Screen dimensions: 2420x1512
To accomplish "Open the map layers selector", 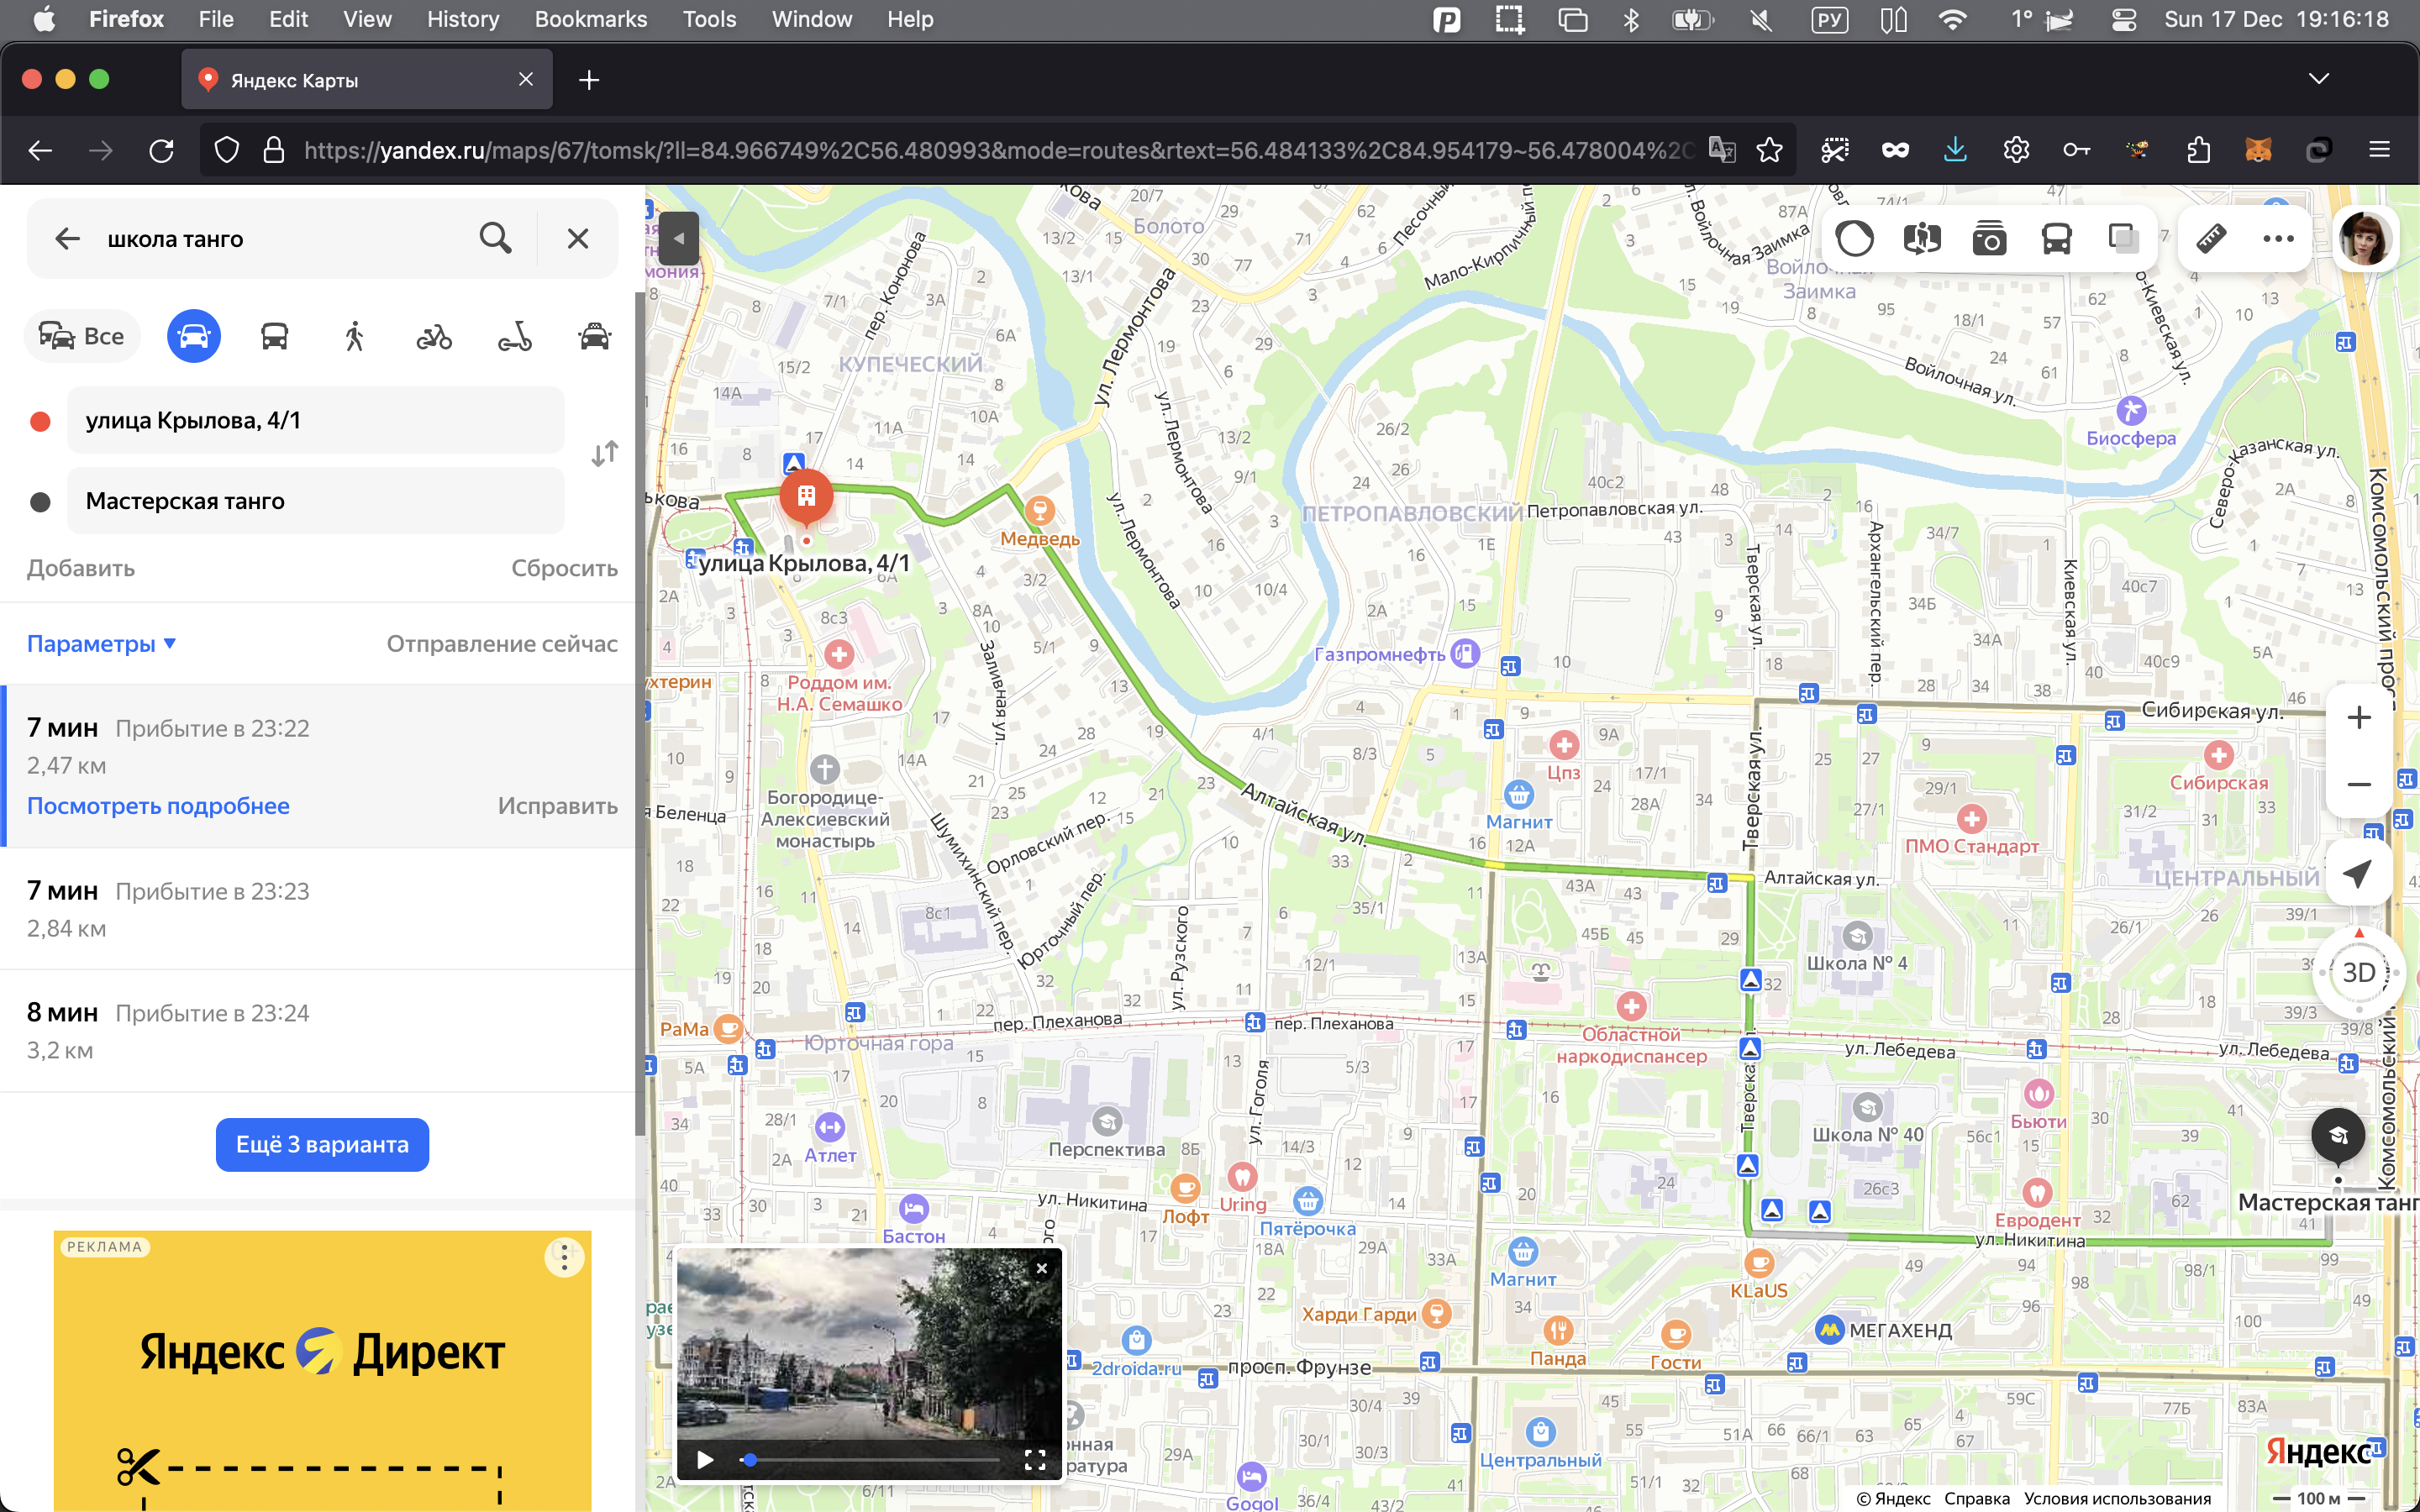I will coord(2123,238).
